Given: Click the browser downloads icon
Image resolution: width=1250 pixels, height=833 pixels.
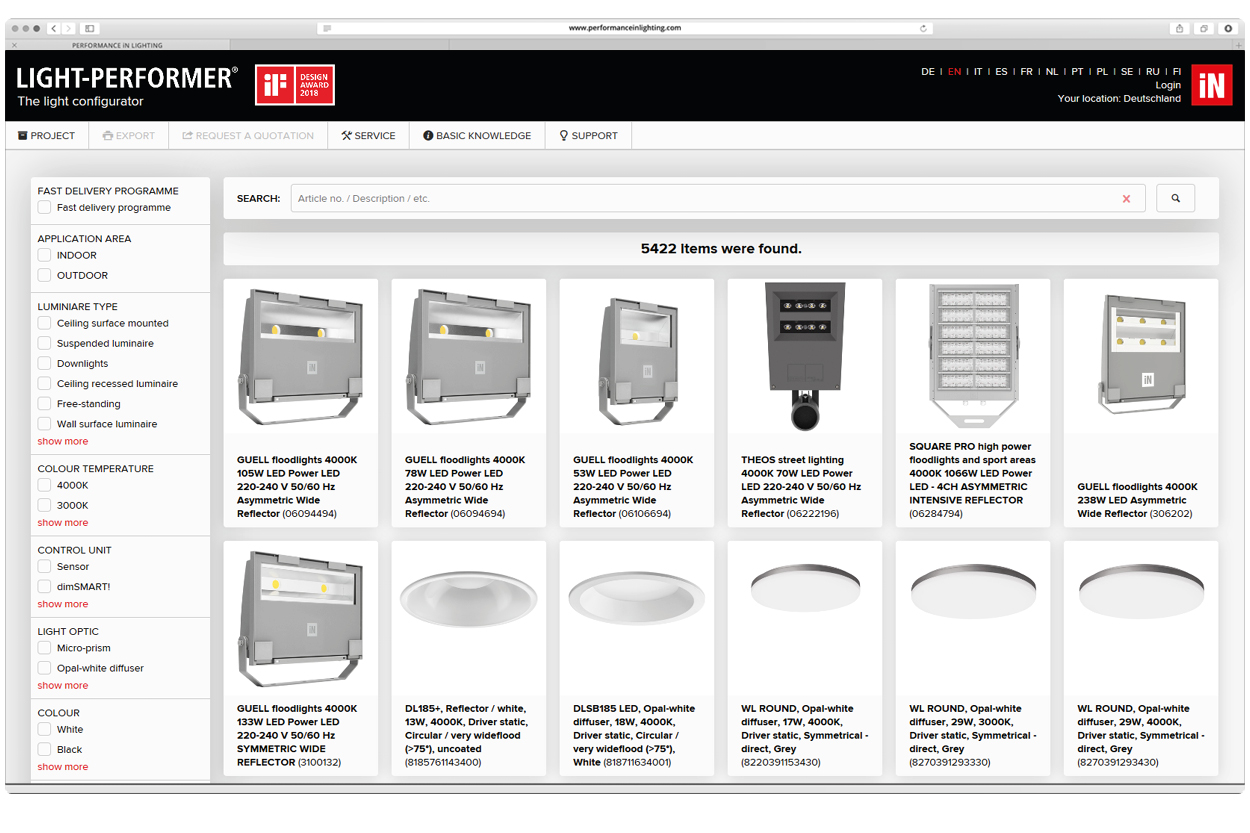Looking at the screenshot, I should [x=1228, y=28].
